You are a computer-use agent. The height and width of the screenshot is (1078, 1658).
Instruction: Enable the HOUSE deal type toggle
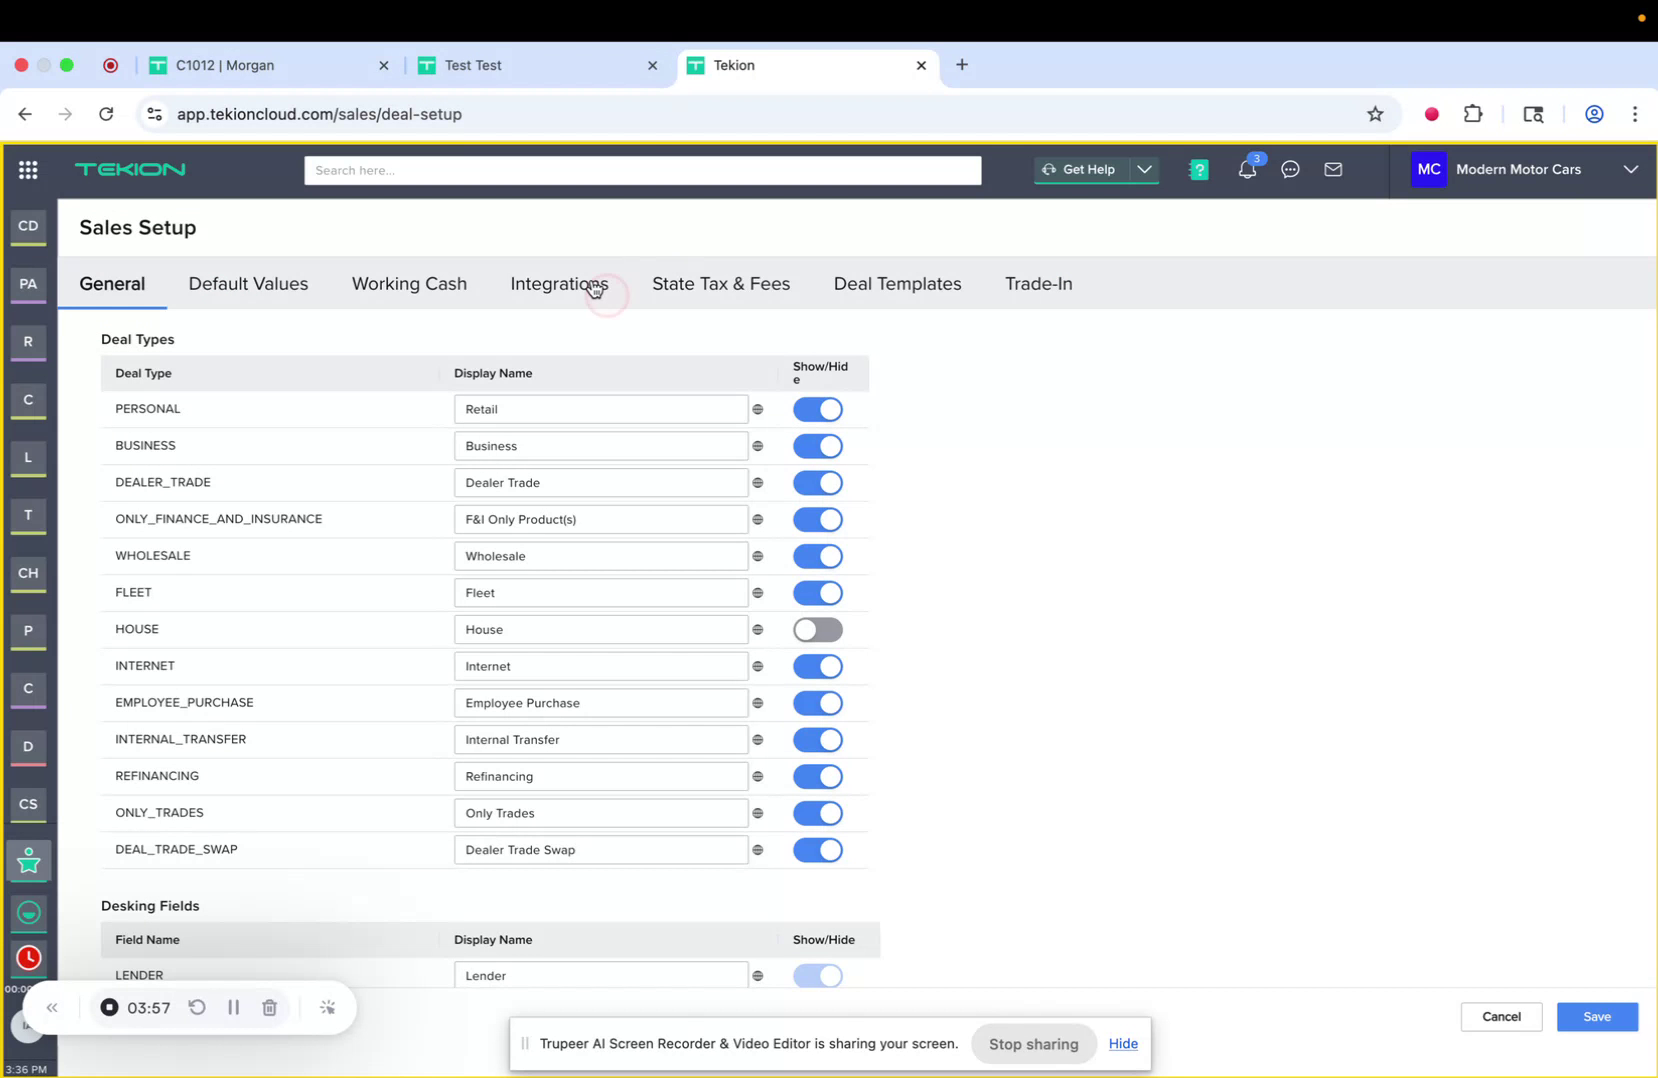818,629
